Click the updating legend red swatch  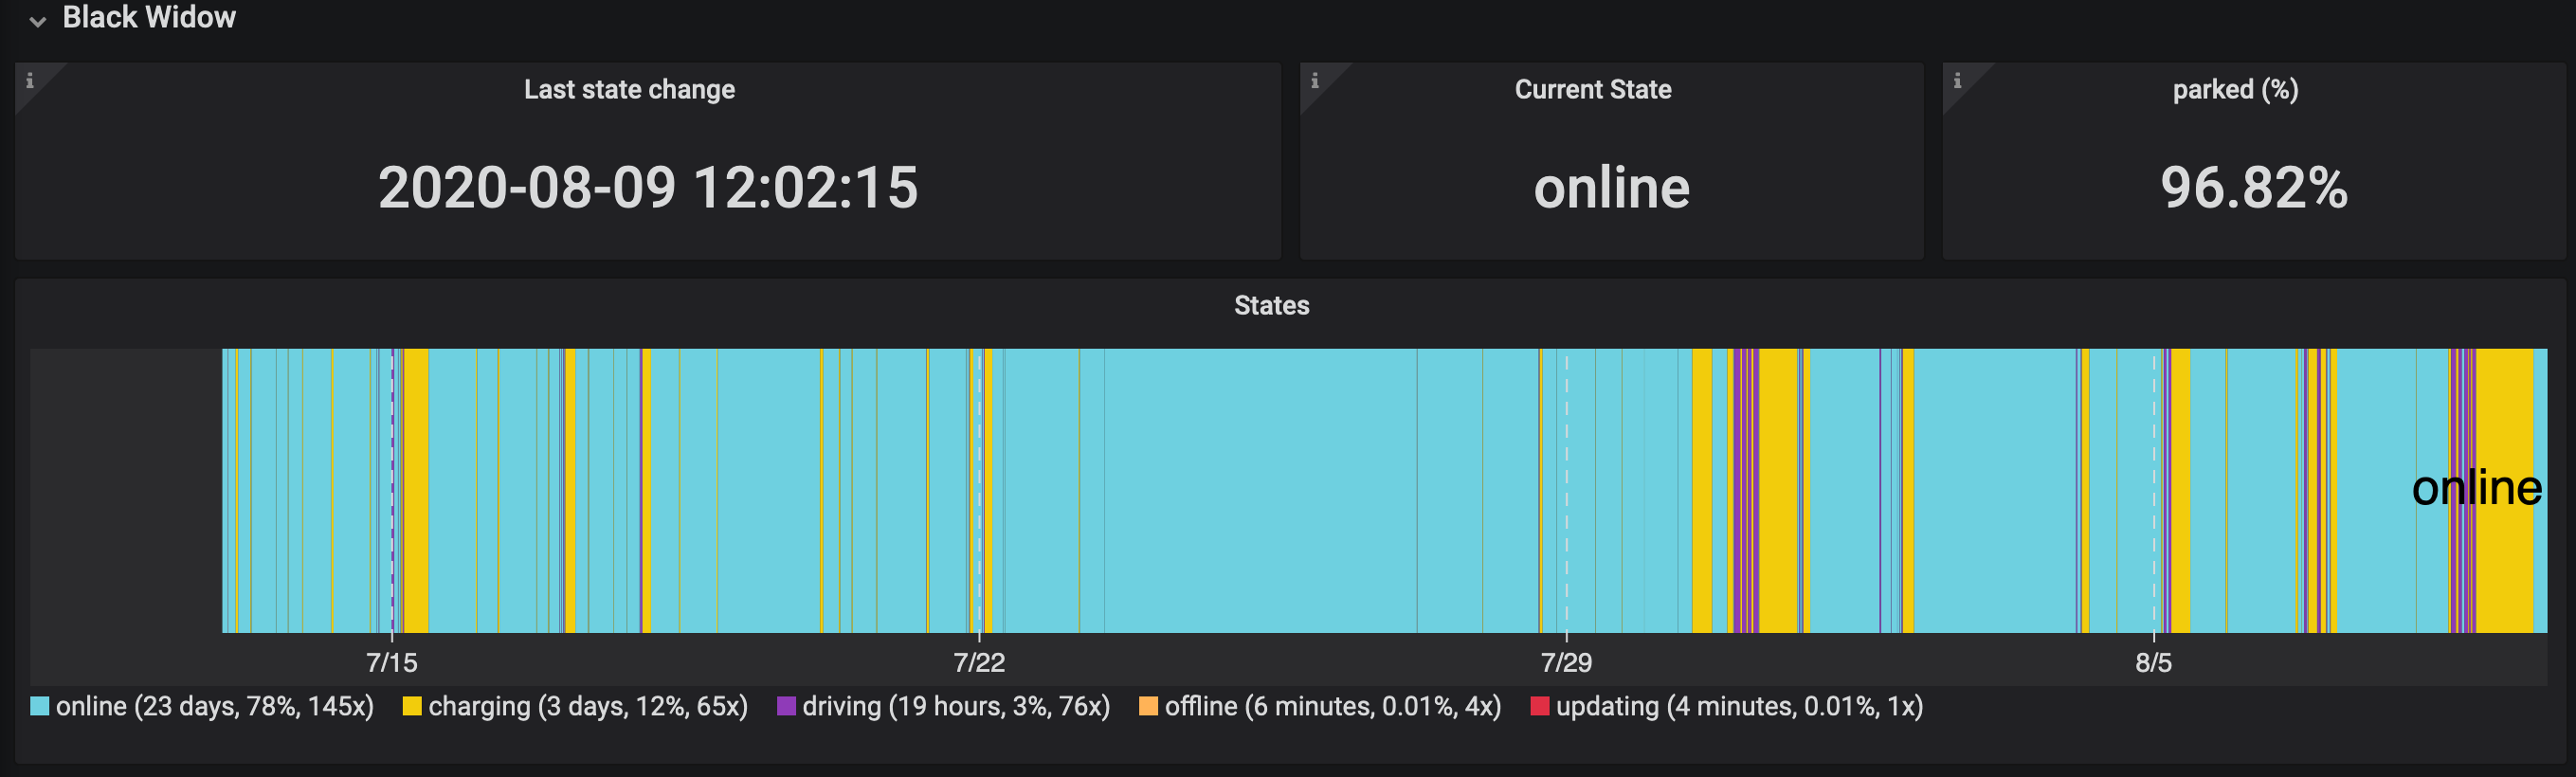[1540, 706]
